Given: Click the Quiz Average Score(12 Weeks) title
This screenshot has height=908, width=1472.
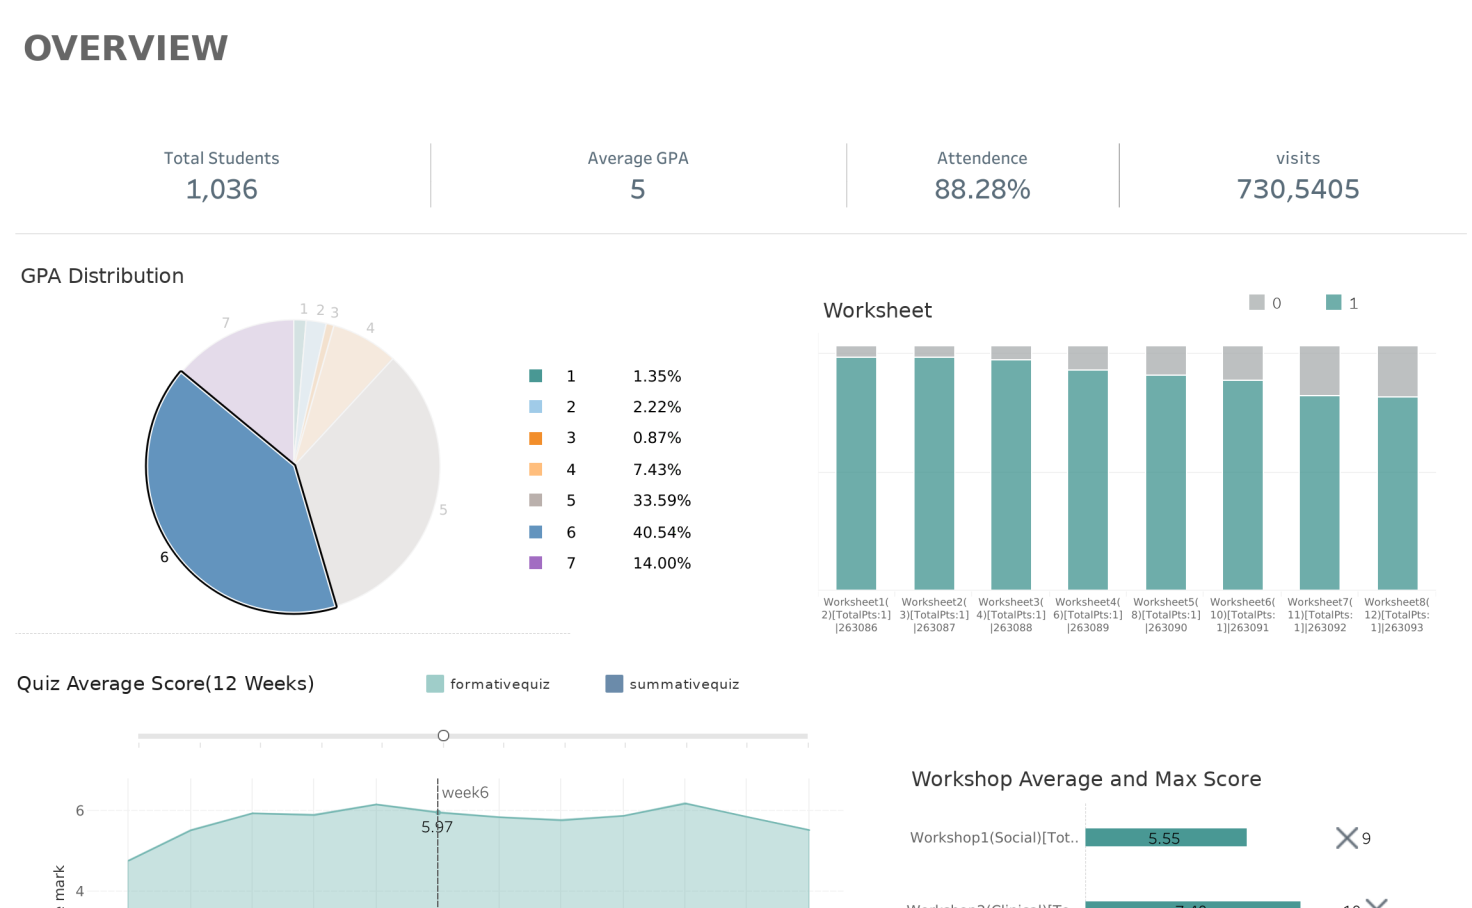Looking at the screenshot, I should (165, 683).
